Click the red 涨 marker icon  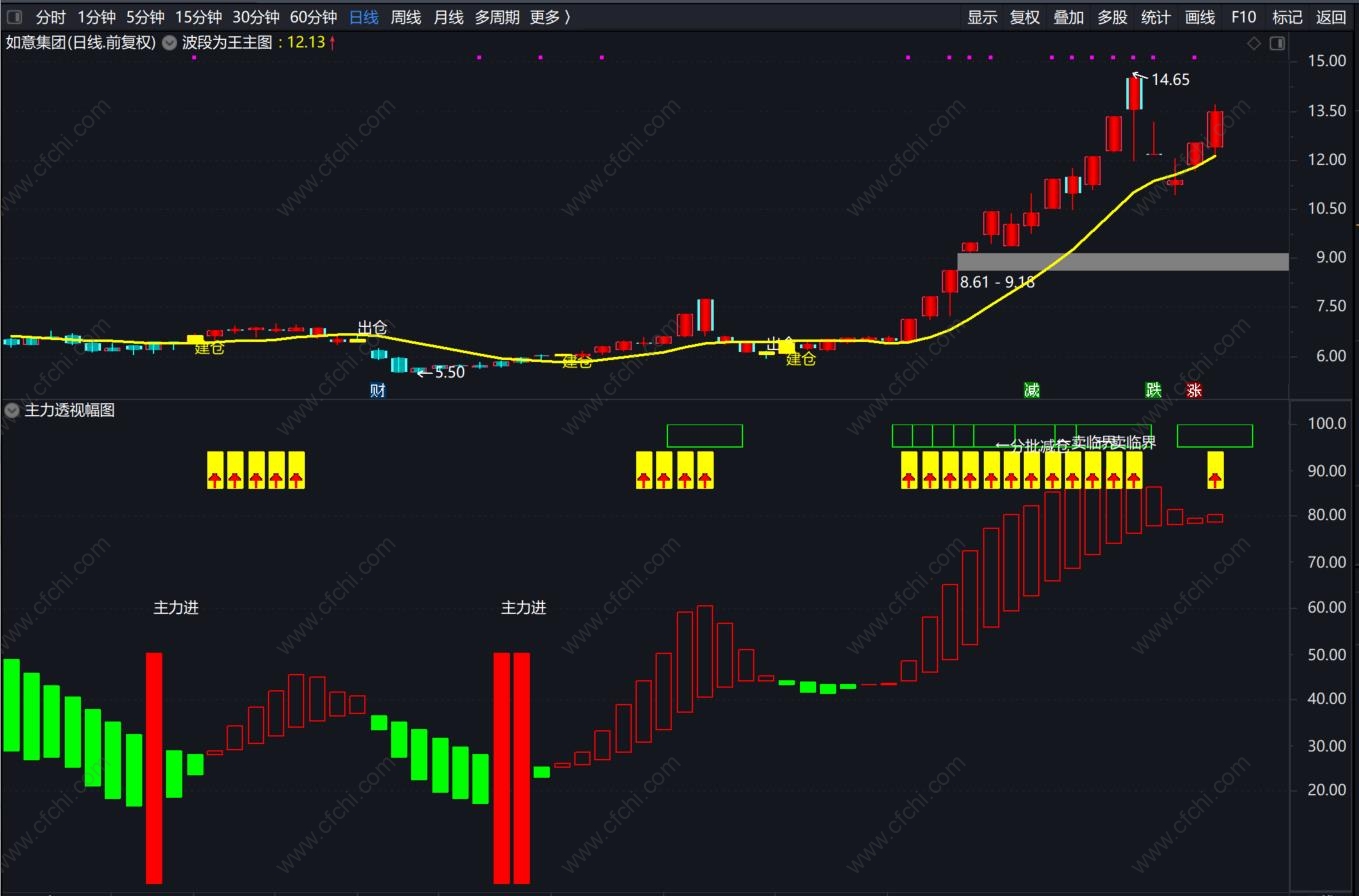point(1194,390)
